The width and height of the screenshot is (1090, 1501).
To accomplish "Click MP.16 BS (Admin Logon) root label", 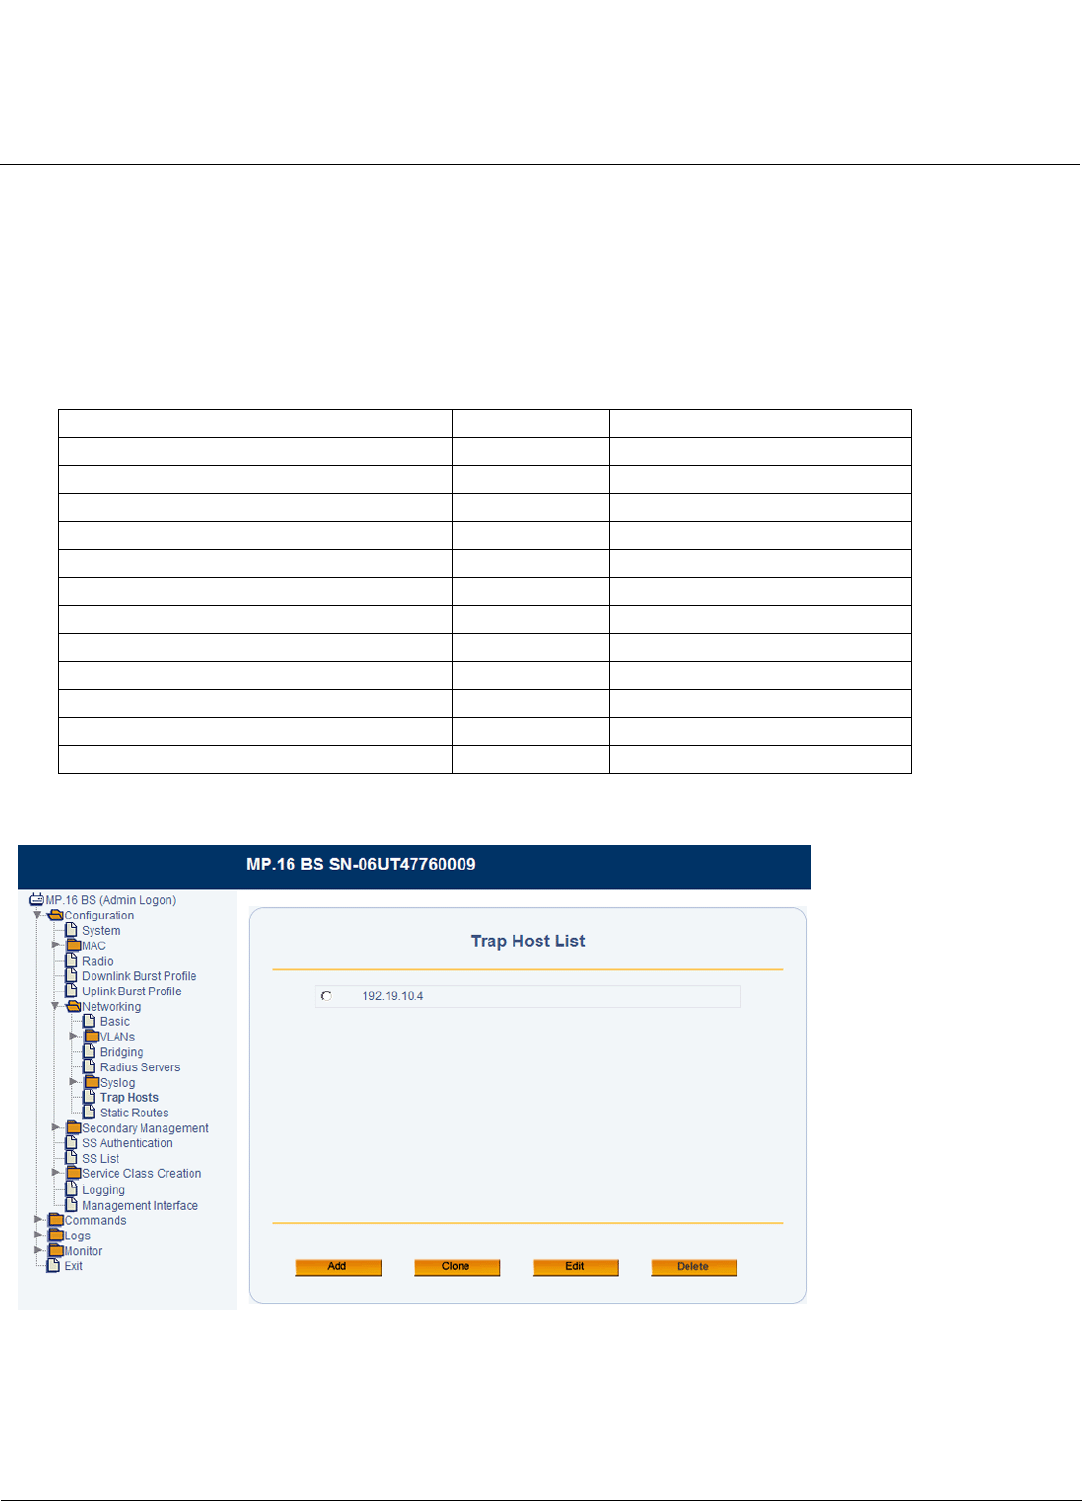I will (x=111, y=900).
